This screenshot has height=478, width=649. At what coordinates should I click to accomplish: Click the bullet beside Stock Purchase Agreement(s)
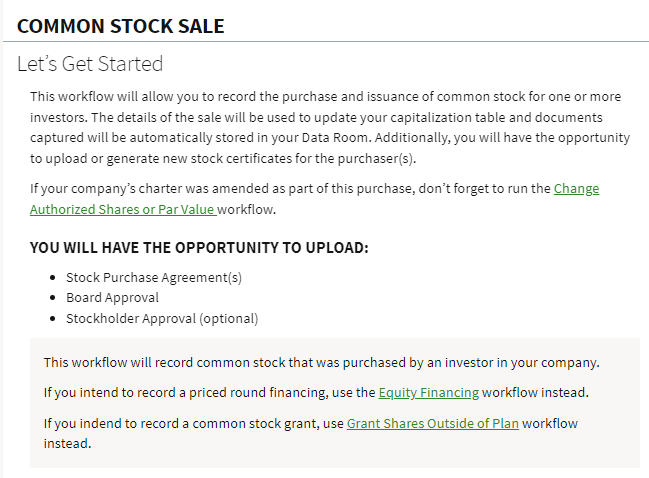(x=53, y=278)
